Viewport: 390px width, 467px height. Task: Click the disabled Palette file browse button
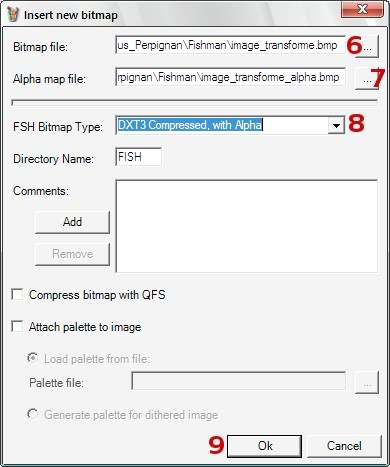367,383
